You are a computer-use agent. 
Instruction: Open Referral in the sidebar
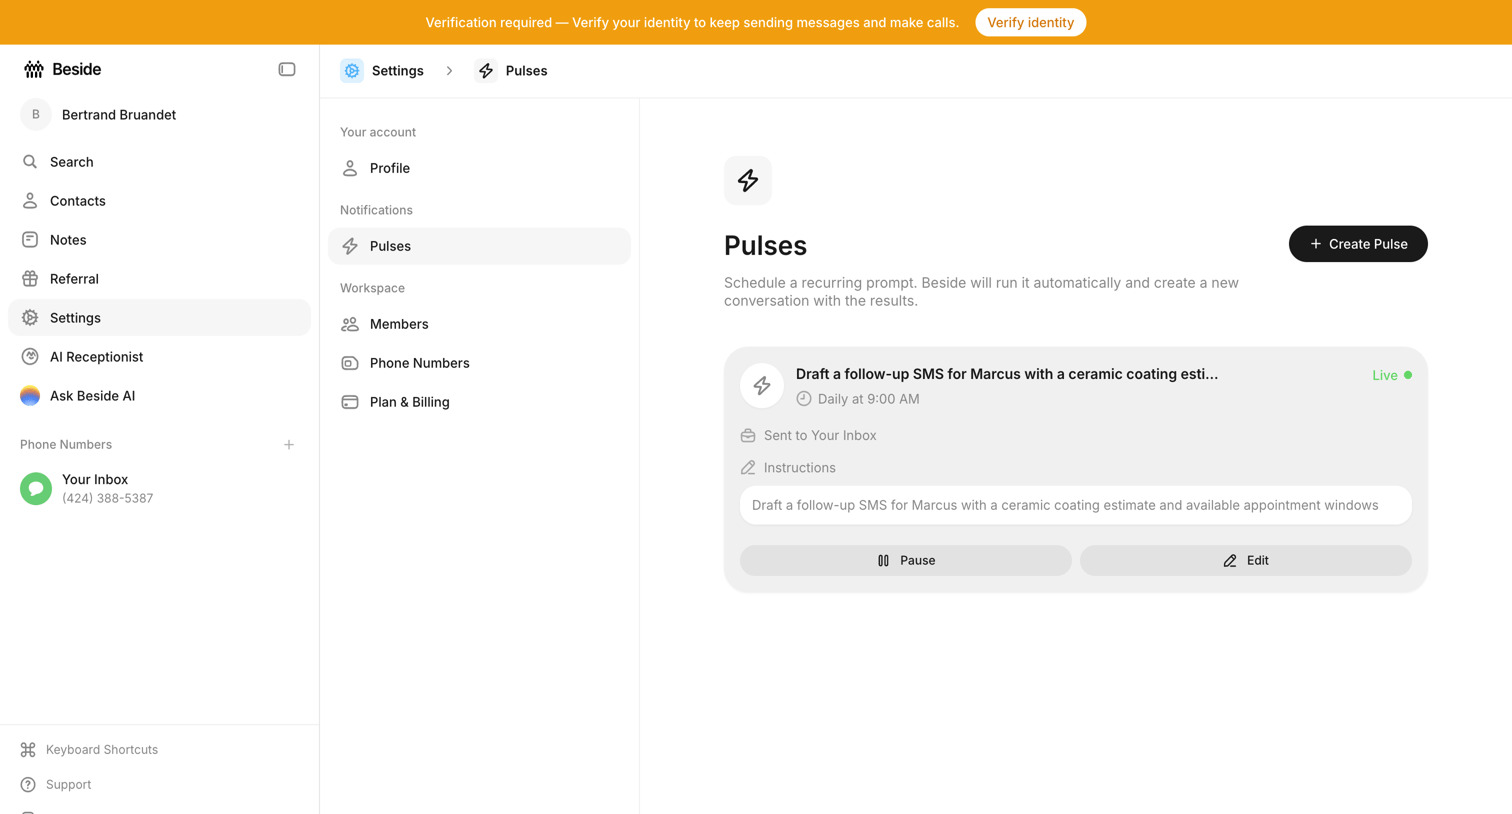click(x=159, y=279)
